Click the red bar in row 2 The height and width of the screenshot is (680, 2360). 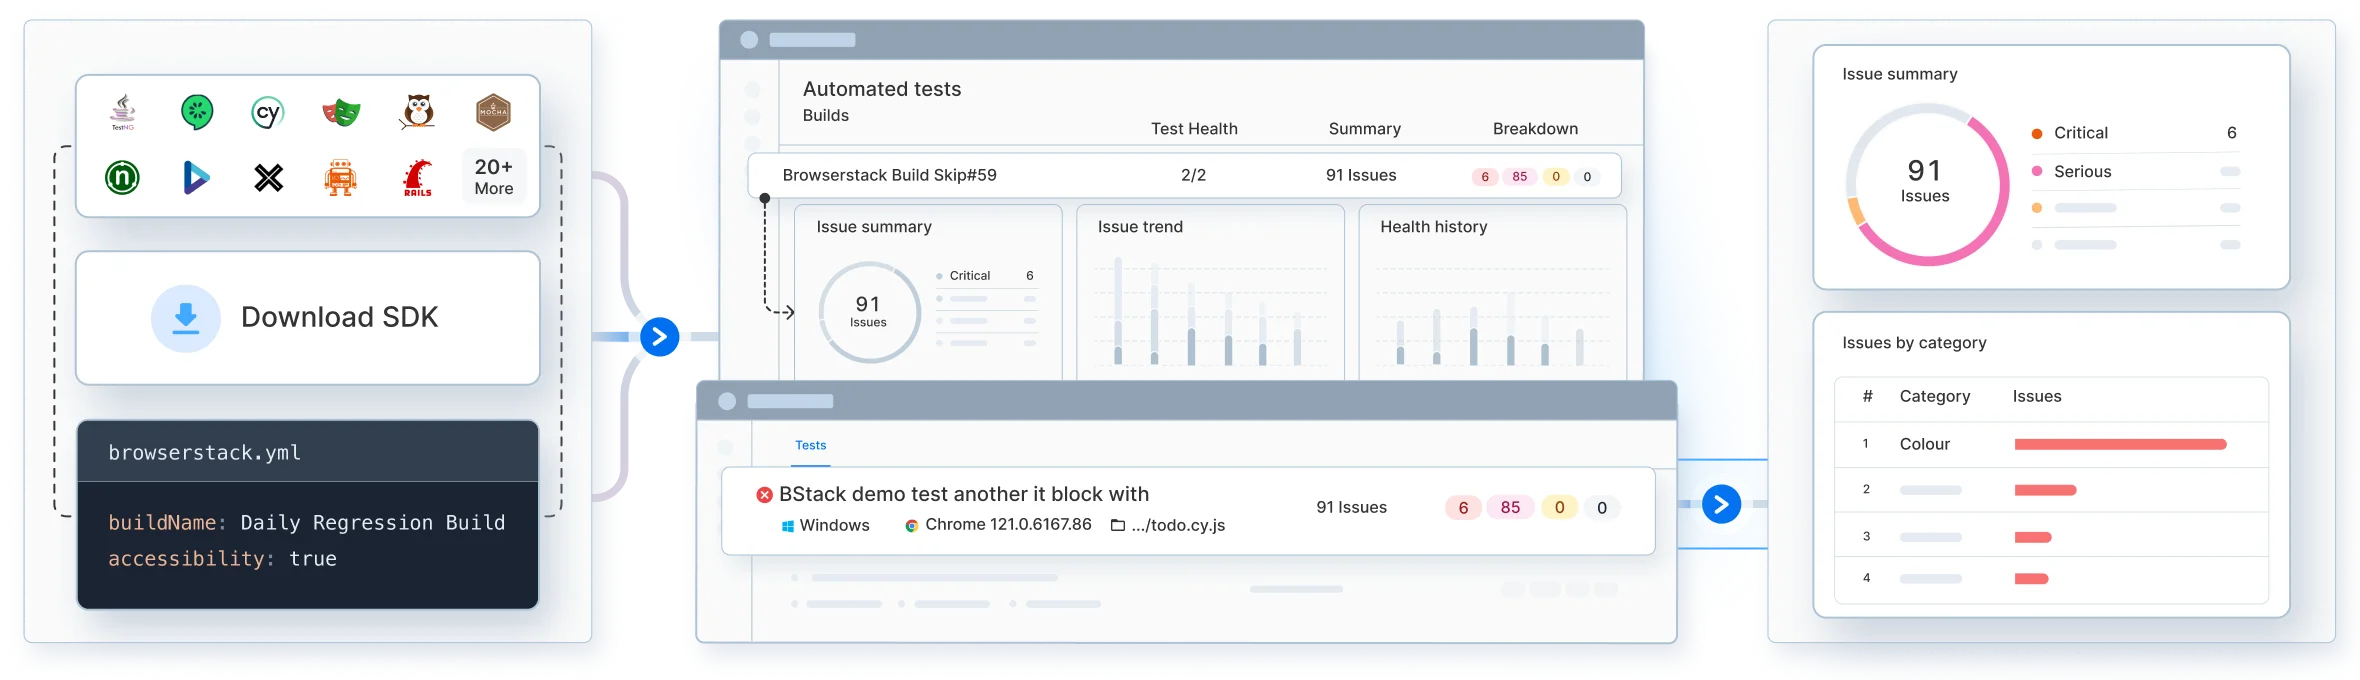2045,491
